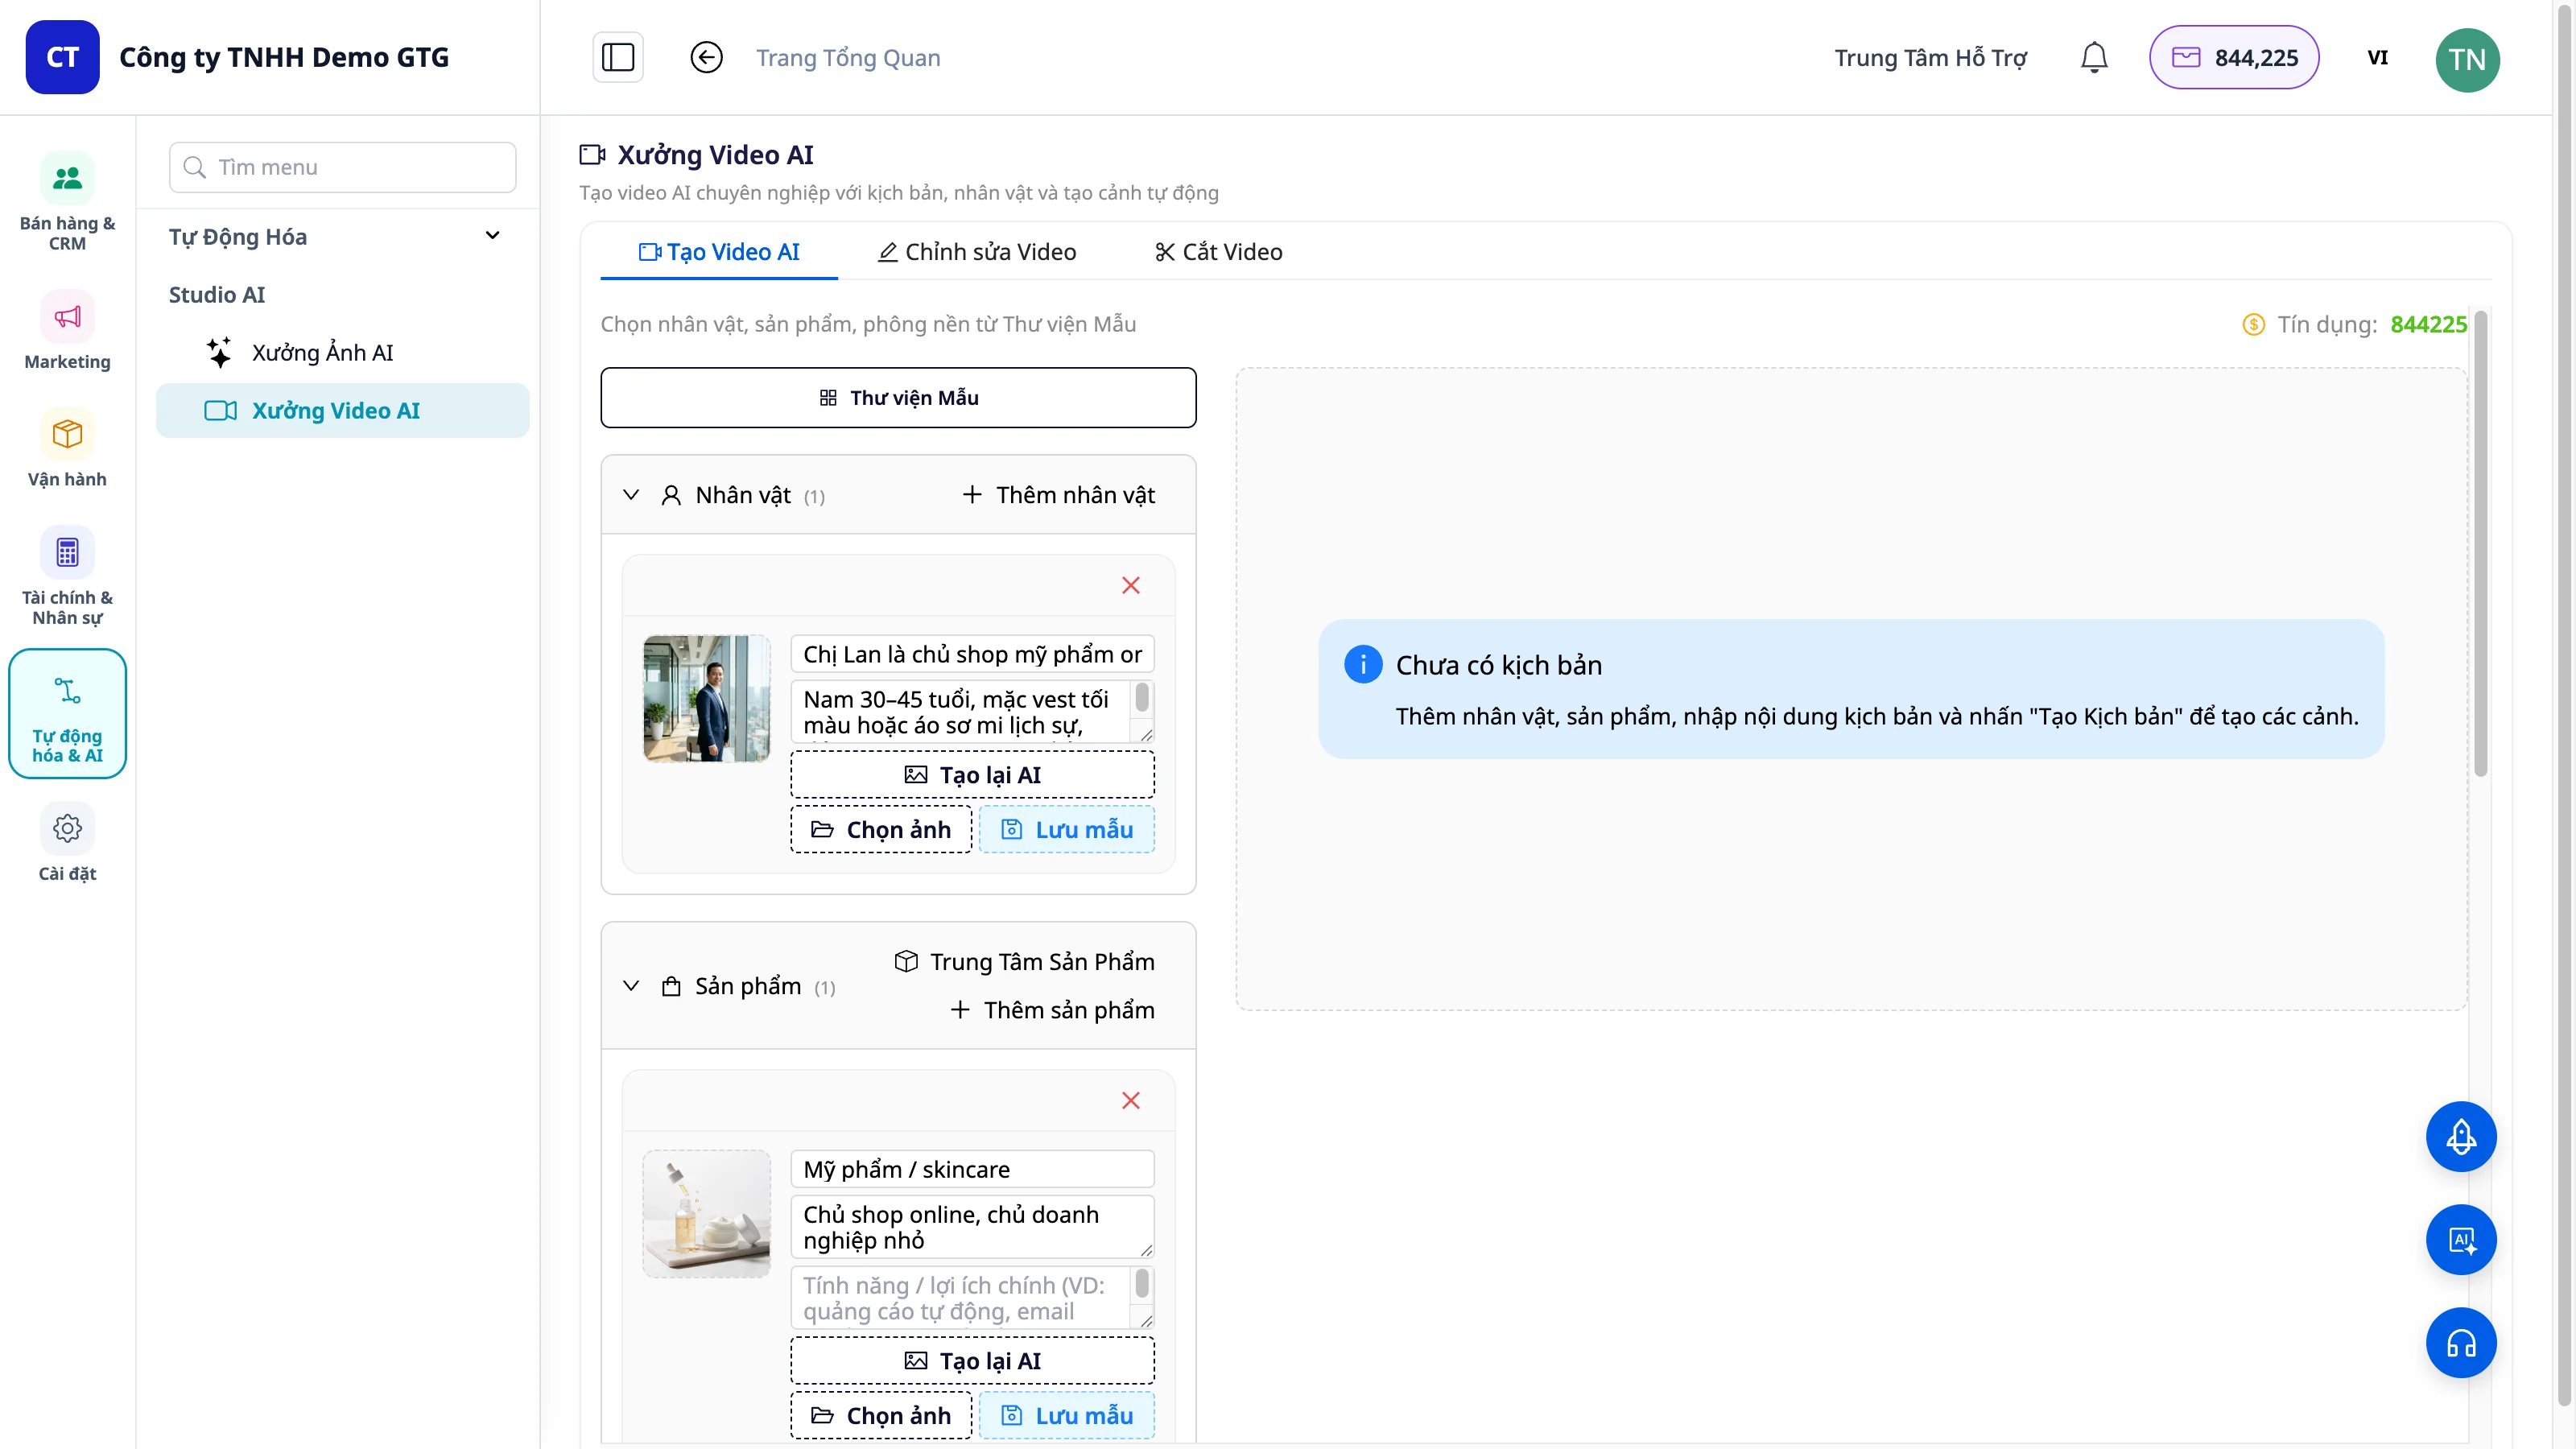Viewport: 2576px width, 1449px height.
Task: Remove the character card with red X
Action: point(1131,585)
